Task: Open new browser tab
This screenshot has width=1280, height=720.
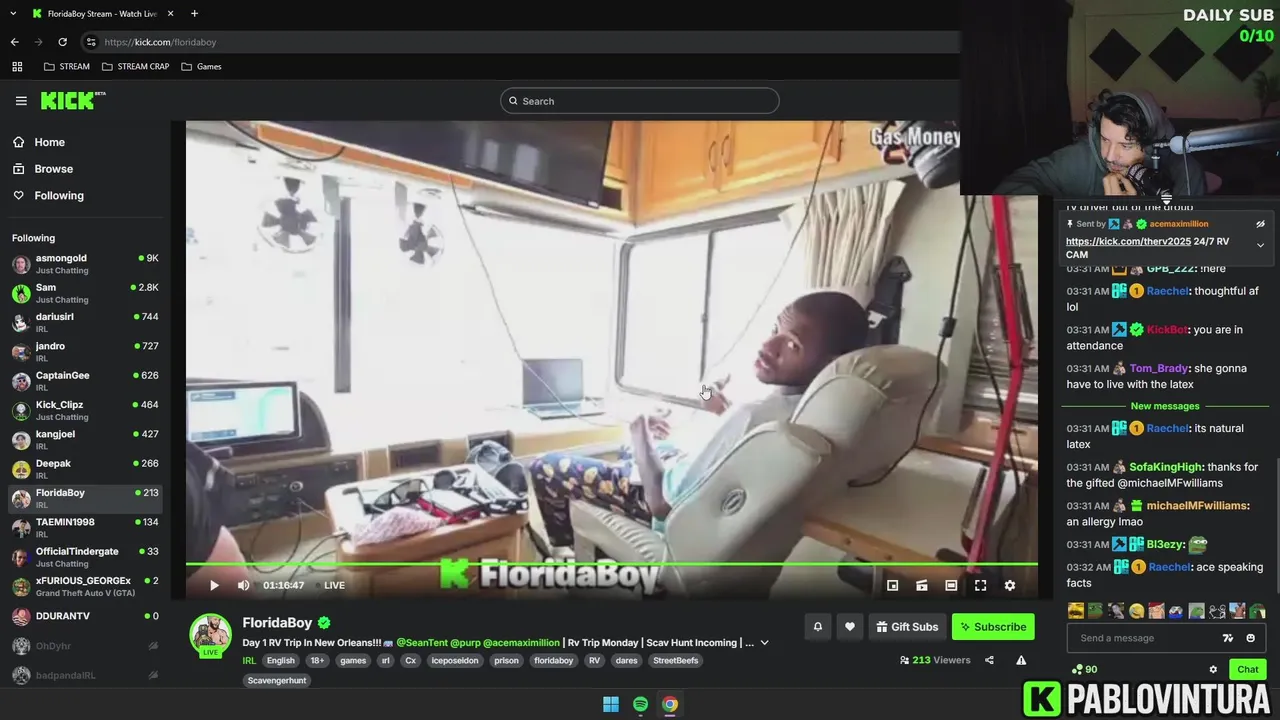Action: click(194, 13)
